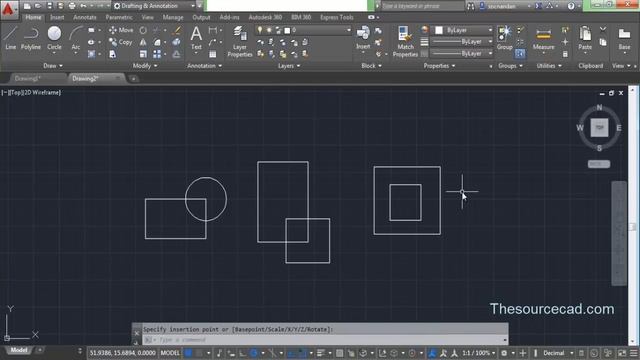Select the Line drawing tool

[x=11, y=38]
